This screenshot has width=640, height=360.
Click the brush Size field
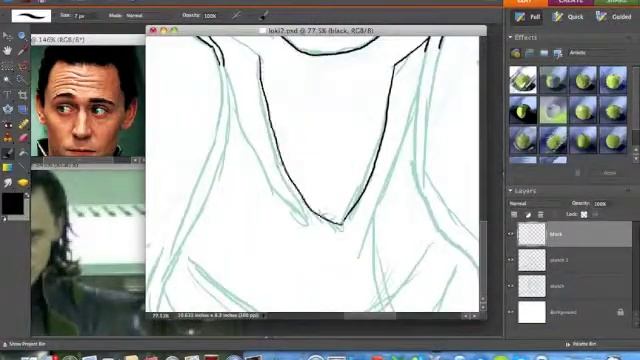[85, 16]
